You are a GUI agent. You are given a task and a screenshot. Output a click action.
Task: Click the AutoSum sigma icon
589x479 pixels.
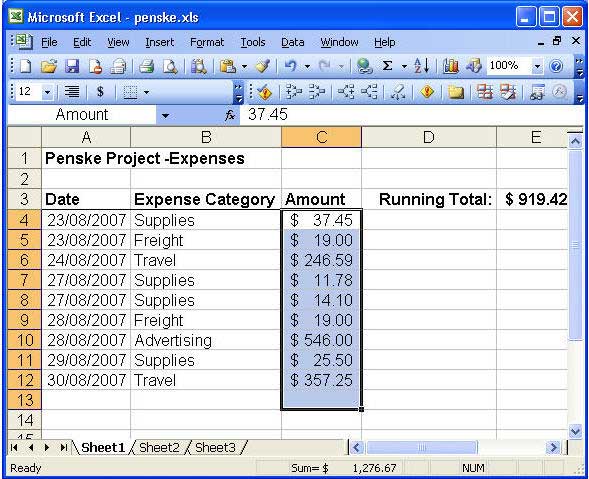(x=387, y=66)
